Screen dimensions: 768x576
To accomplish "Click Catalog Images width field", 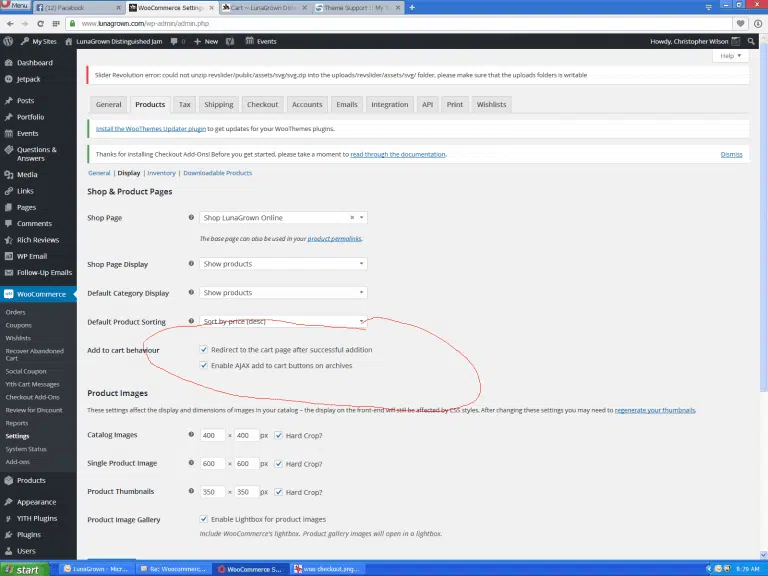I will (x=213, y=435).
